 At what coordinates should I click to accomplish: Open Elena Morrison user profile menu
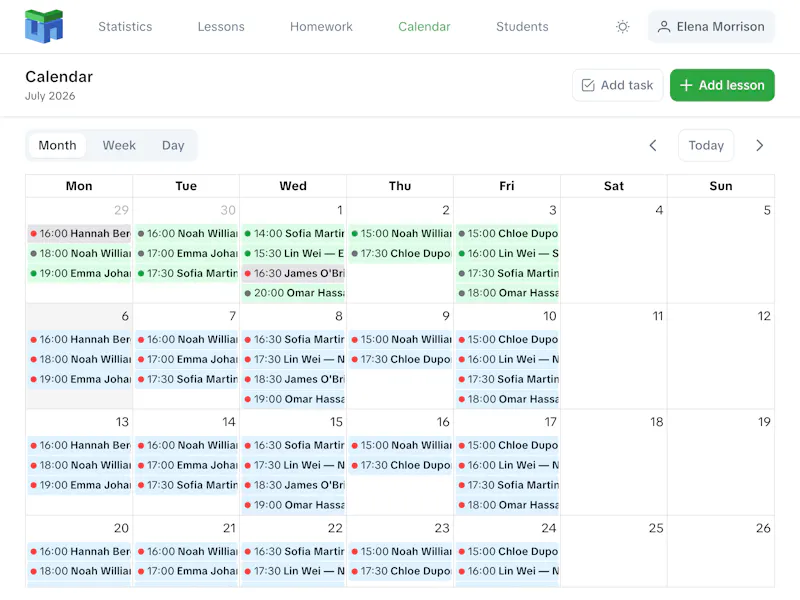pyautogui.click(x=711, y=27)
